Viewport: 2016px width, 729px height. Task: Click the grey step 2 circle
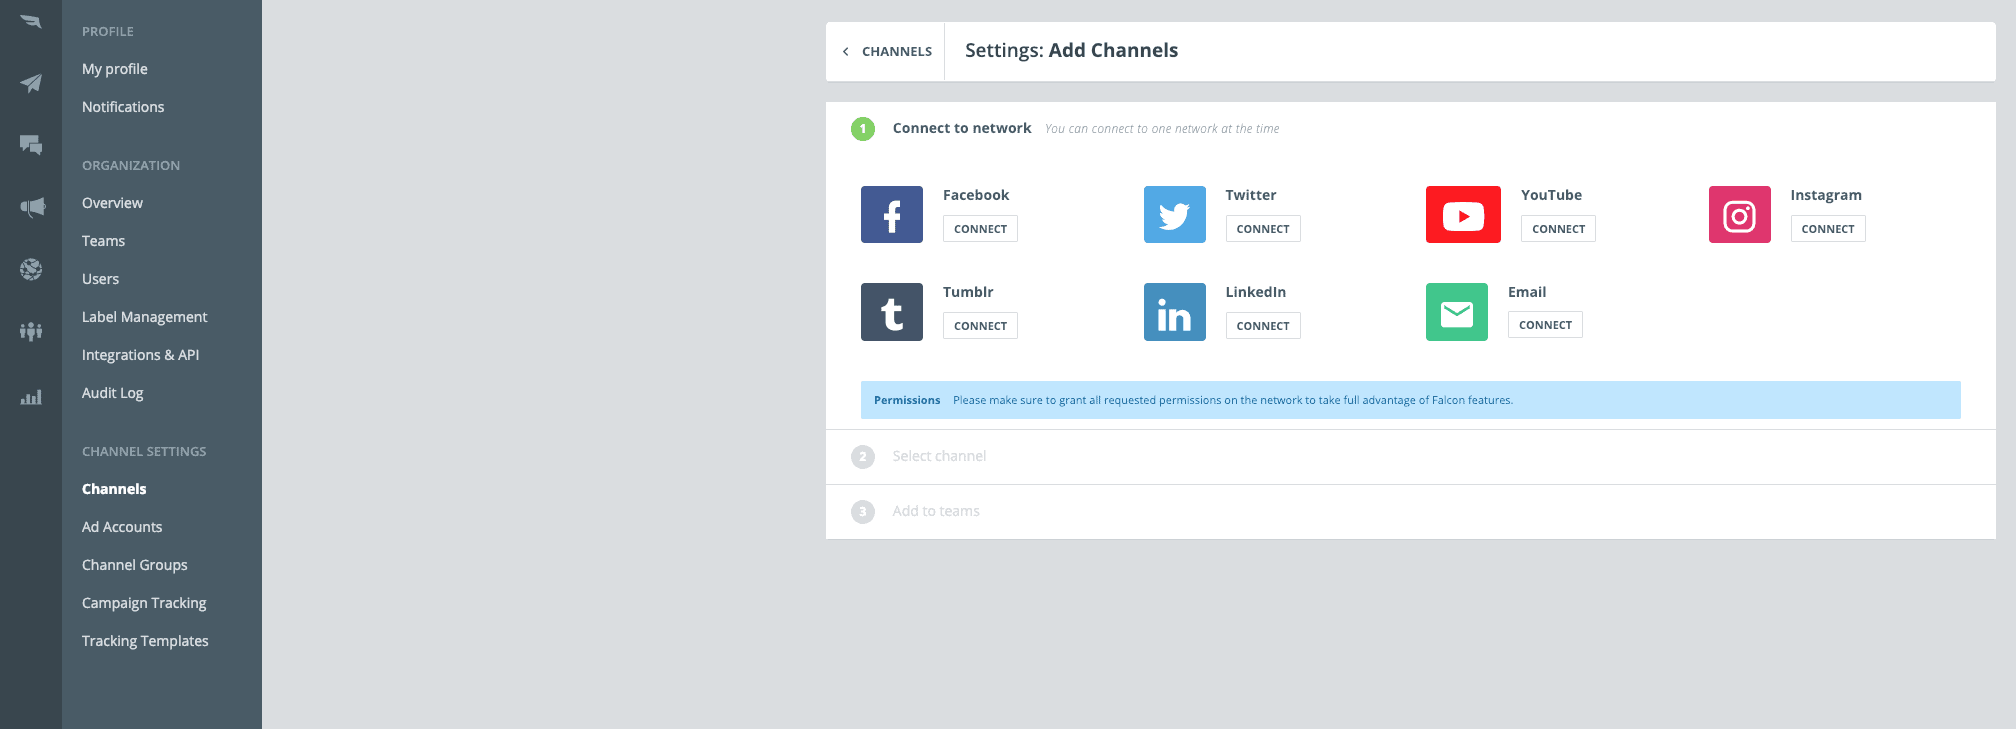click(863, 457)
